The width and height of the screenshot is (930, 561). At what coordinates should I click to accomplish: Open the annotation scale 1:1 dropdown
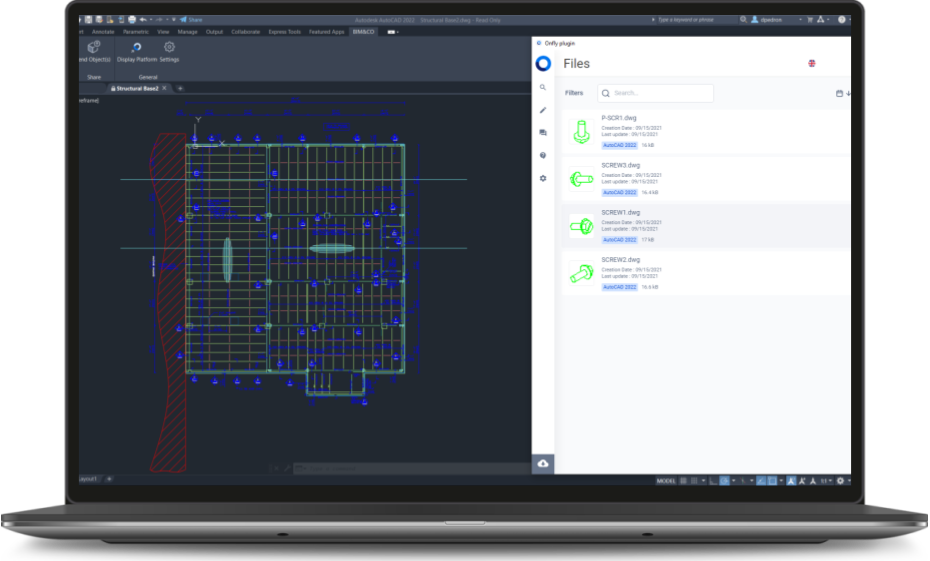pos(826,481)
